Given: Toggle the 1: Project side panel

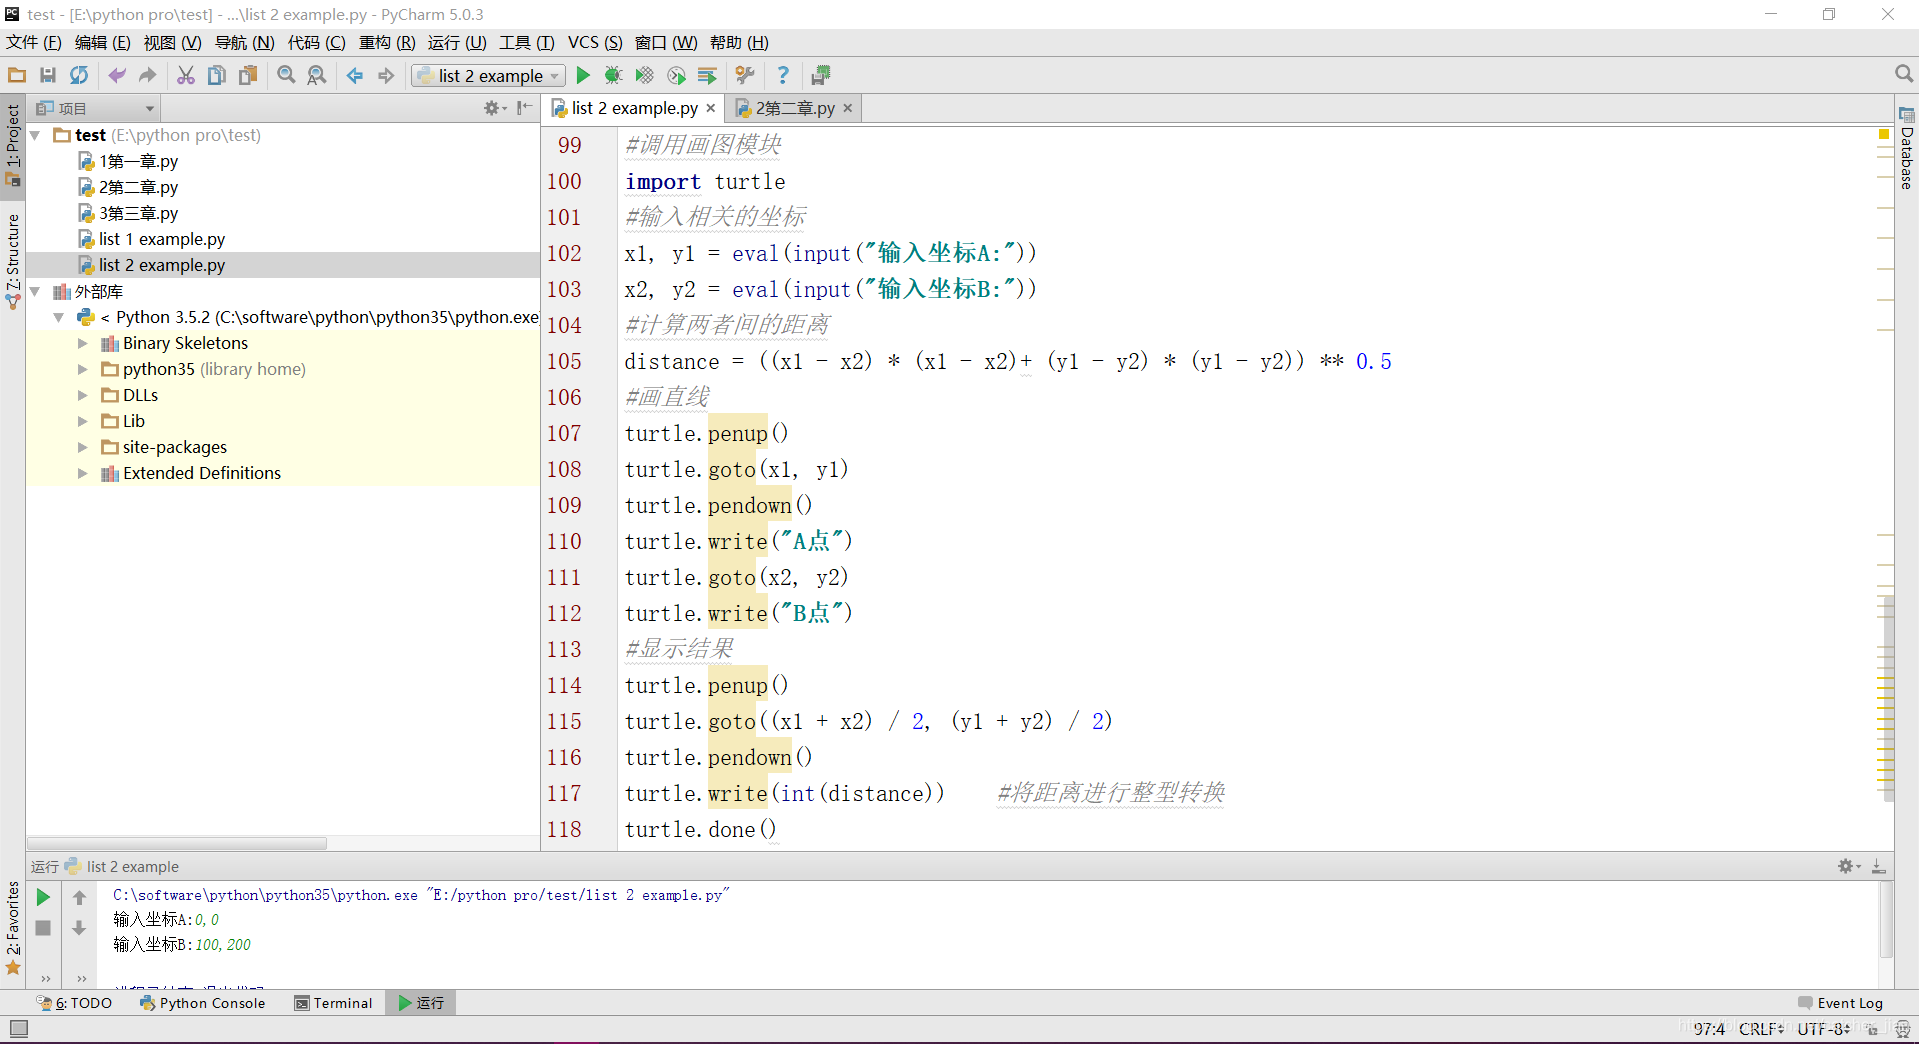Looking at the screenshot, I should click(x=13, y=145).
